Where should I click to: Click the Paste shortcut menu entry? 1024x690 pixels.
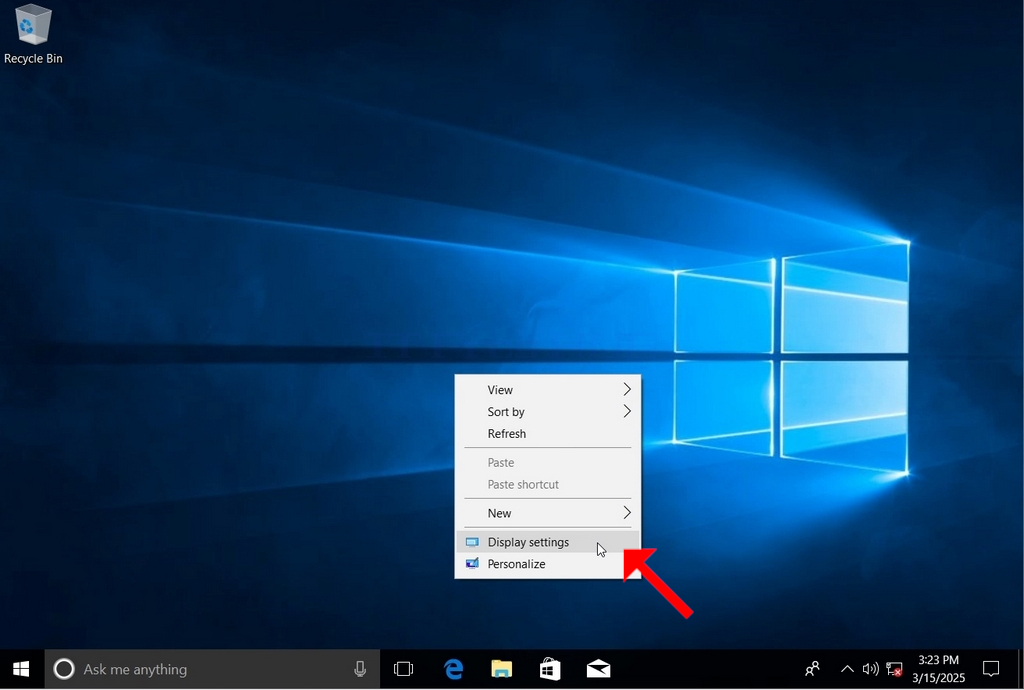[x=547, y=484]
